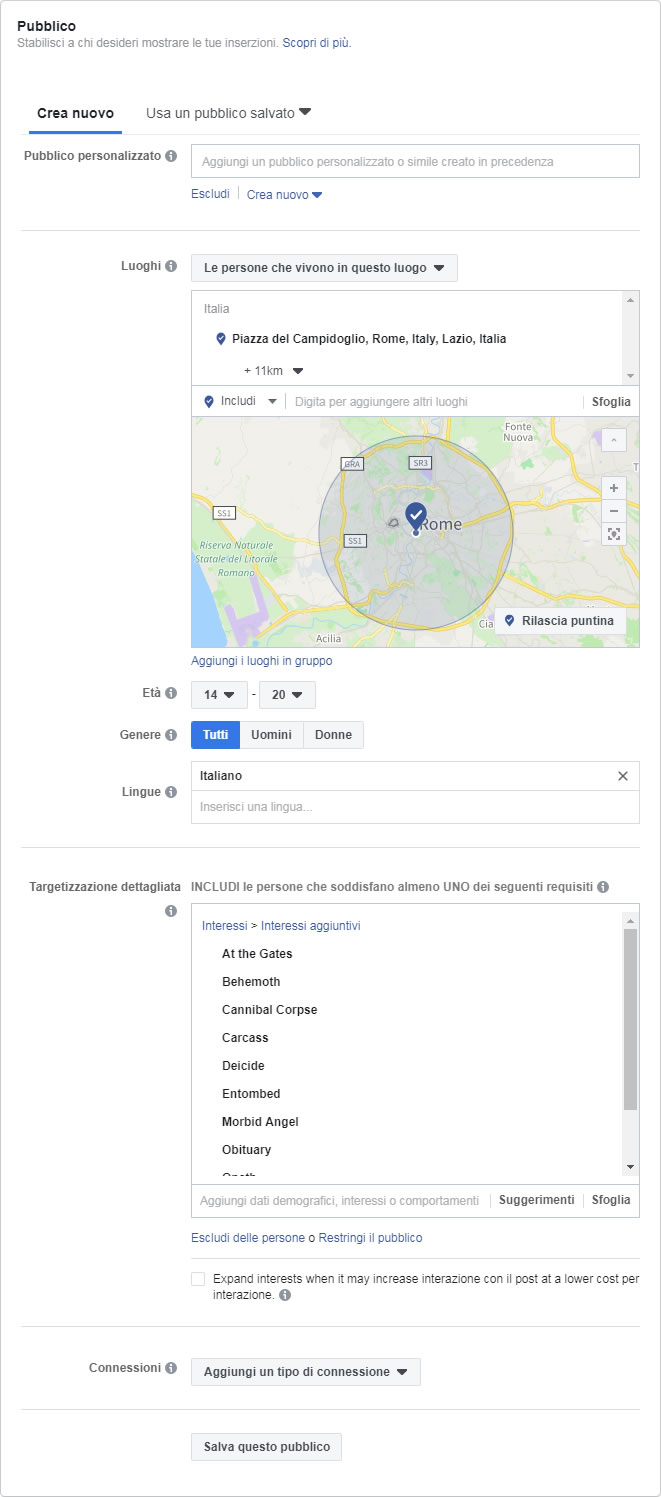Select Deicide interest
661x1497 pixels.
[243, 1066]
